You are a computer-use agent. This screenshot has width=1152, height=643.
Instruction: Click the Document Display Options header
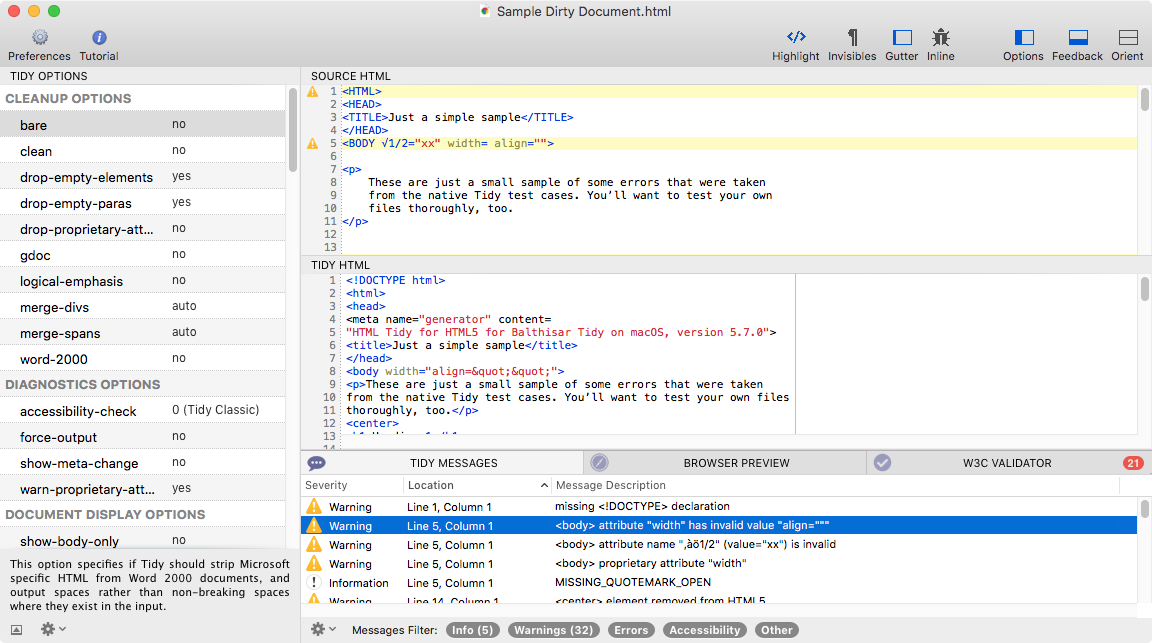tap(105, 514)
